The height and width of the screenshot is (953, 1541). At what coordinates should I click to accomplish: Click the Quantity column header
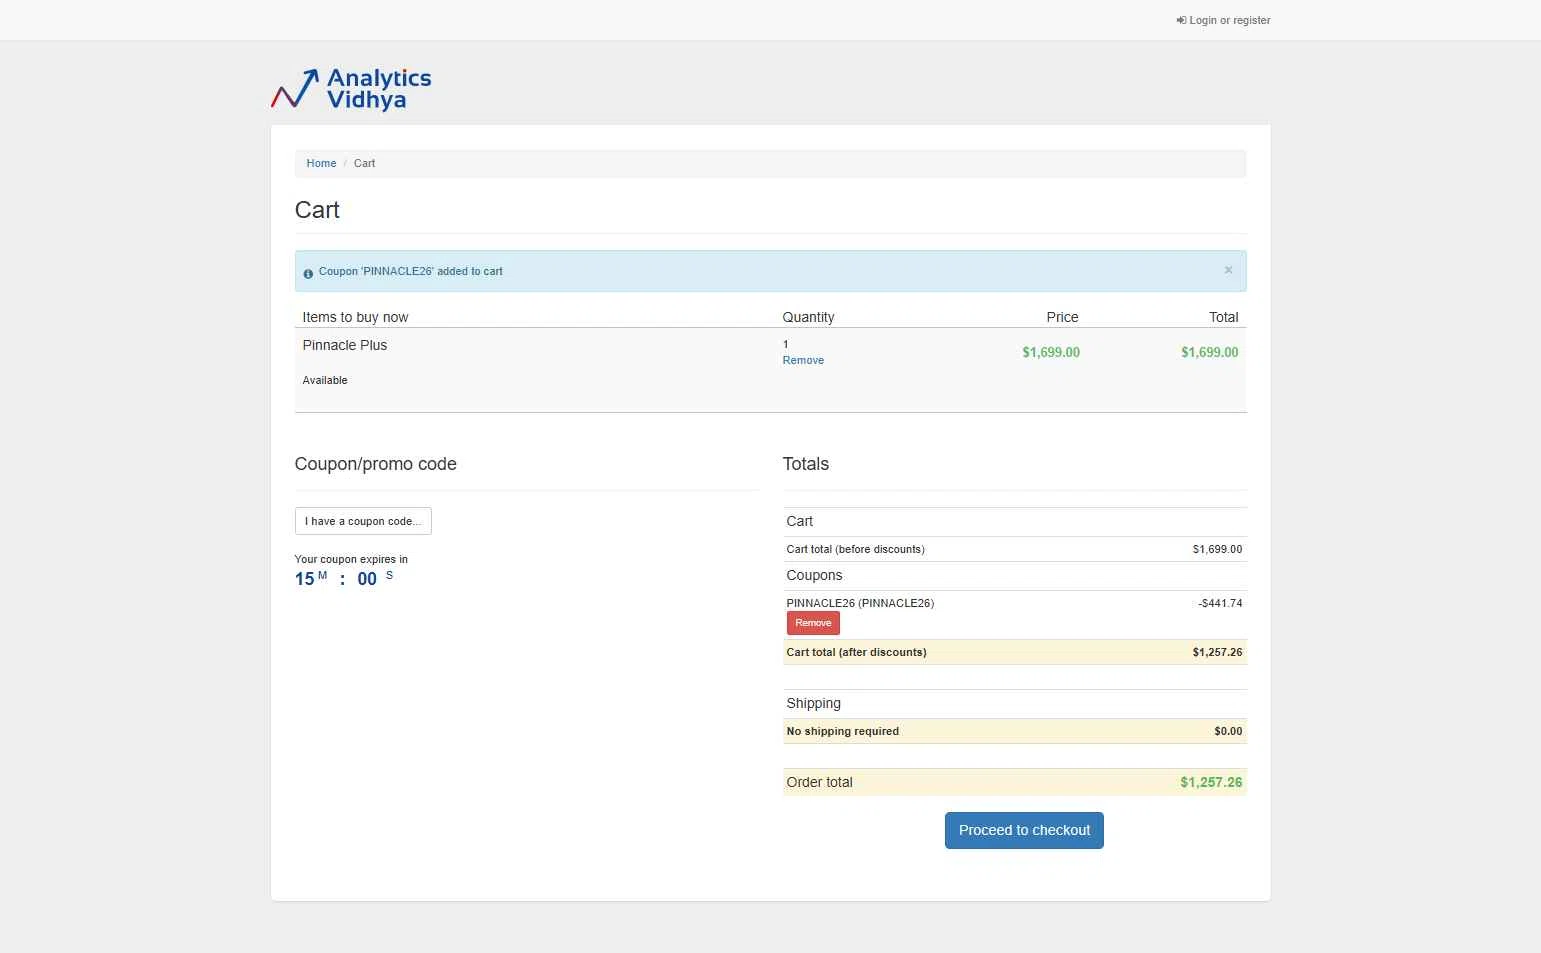[x=808, y=317]
